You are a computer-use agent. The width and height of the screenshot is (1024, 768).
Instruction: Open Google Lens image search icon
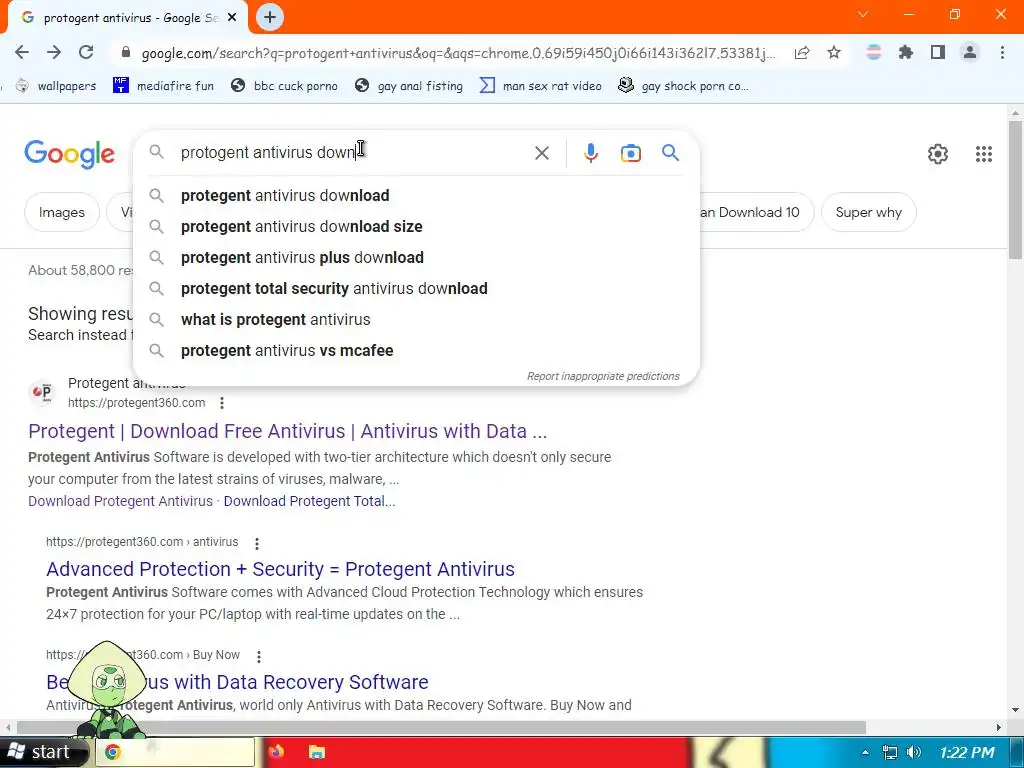(630, 153)
